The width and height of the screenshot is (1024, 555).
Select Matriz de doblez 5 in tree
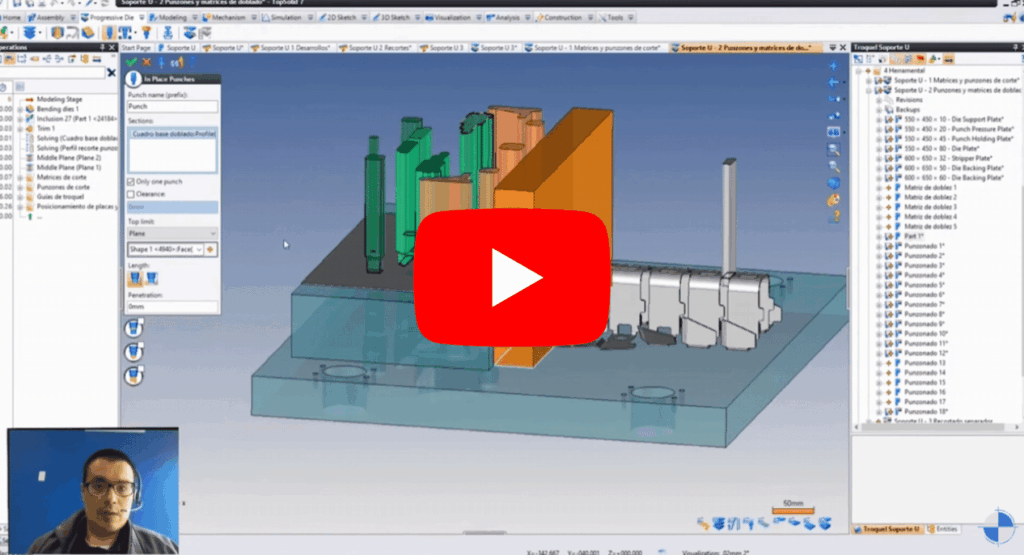[x=931, y=227]
